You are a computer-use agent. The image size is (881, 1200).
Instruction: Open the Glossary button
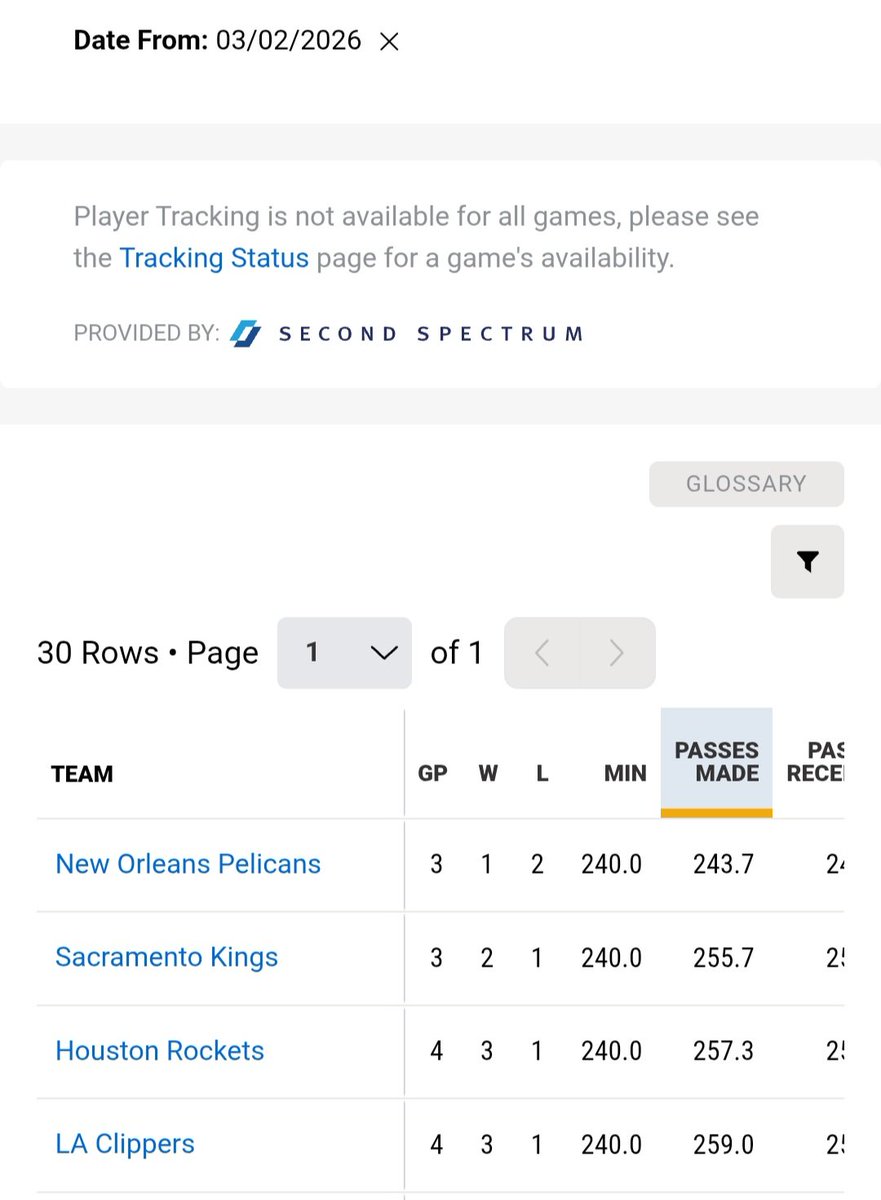746,484
